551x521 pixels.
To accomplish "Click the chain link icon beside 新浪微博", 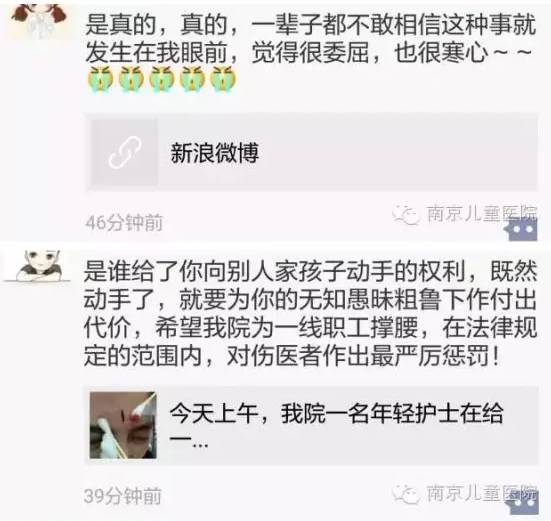I will 123,152.
